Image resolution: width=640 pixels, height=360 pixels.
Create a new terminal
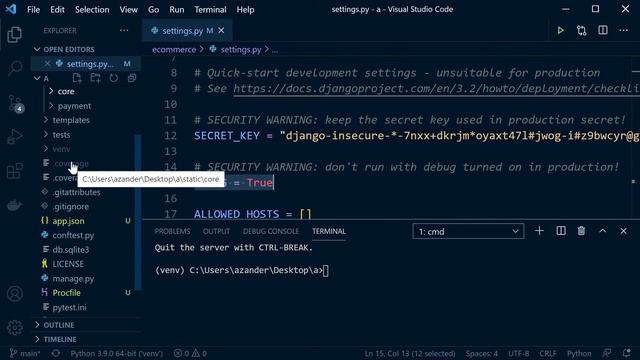coord(539,231)
